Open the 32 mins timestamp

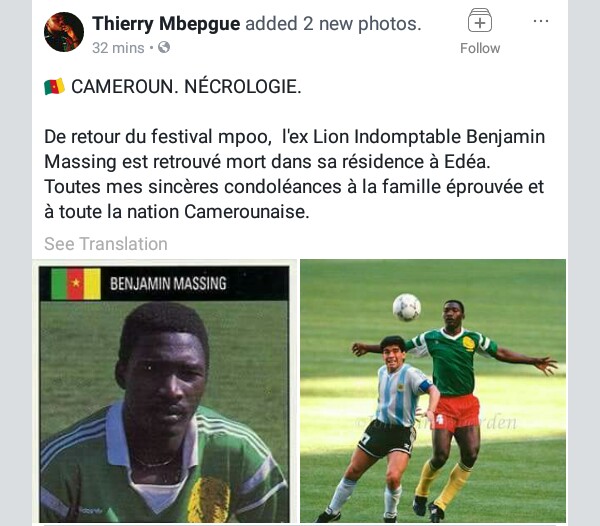[x=118, y=48]
